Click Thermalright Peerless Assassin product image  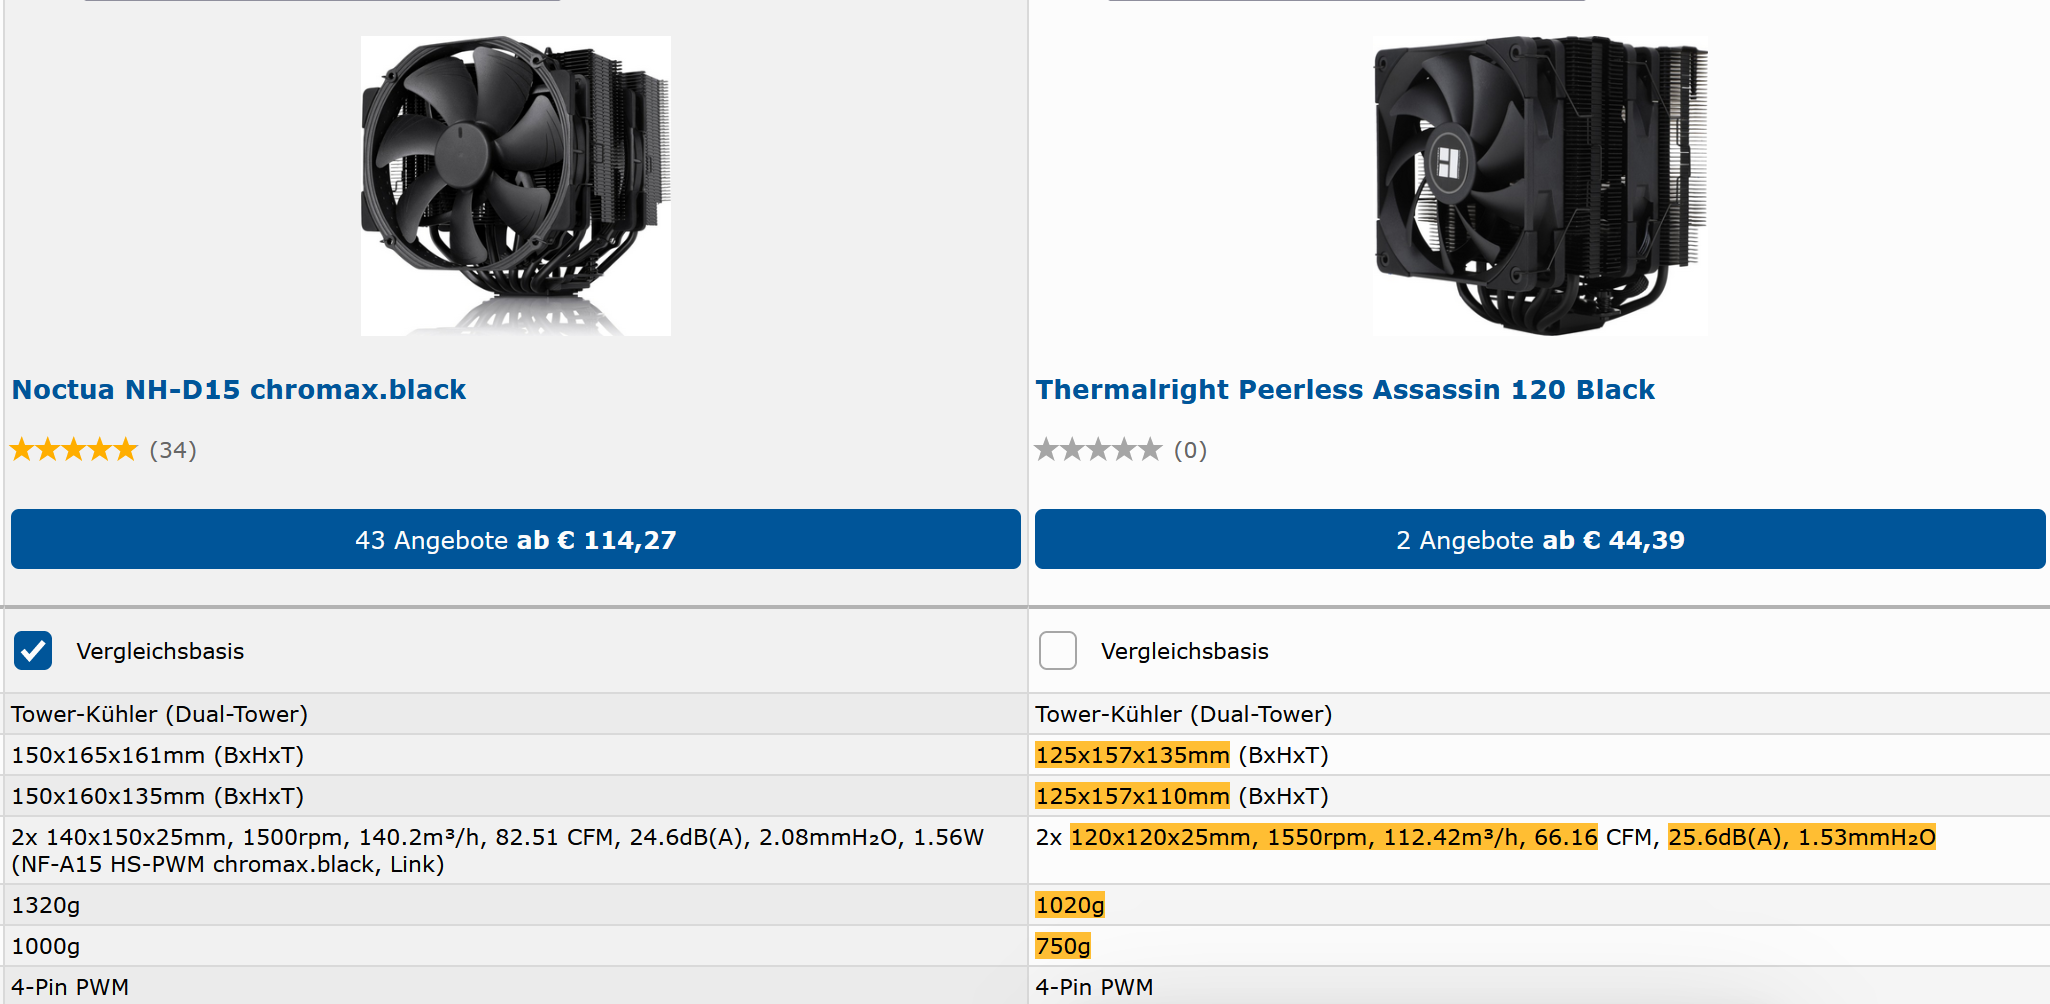[1540, 186]
